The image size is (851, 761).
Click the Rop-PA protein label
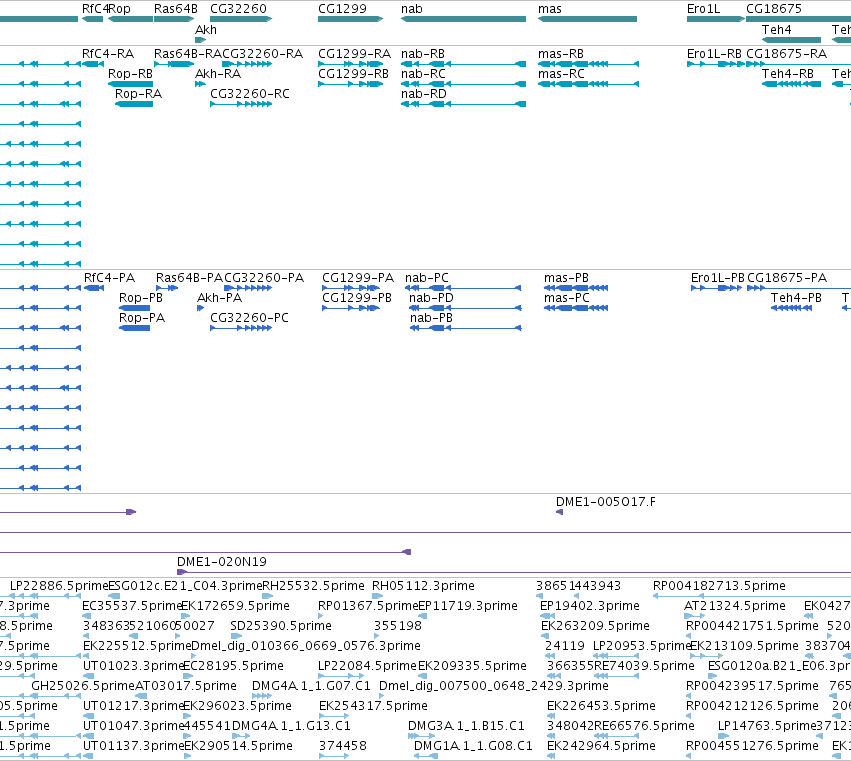pyautogui.click(x=142, y=318)
